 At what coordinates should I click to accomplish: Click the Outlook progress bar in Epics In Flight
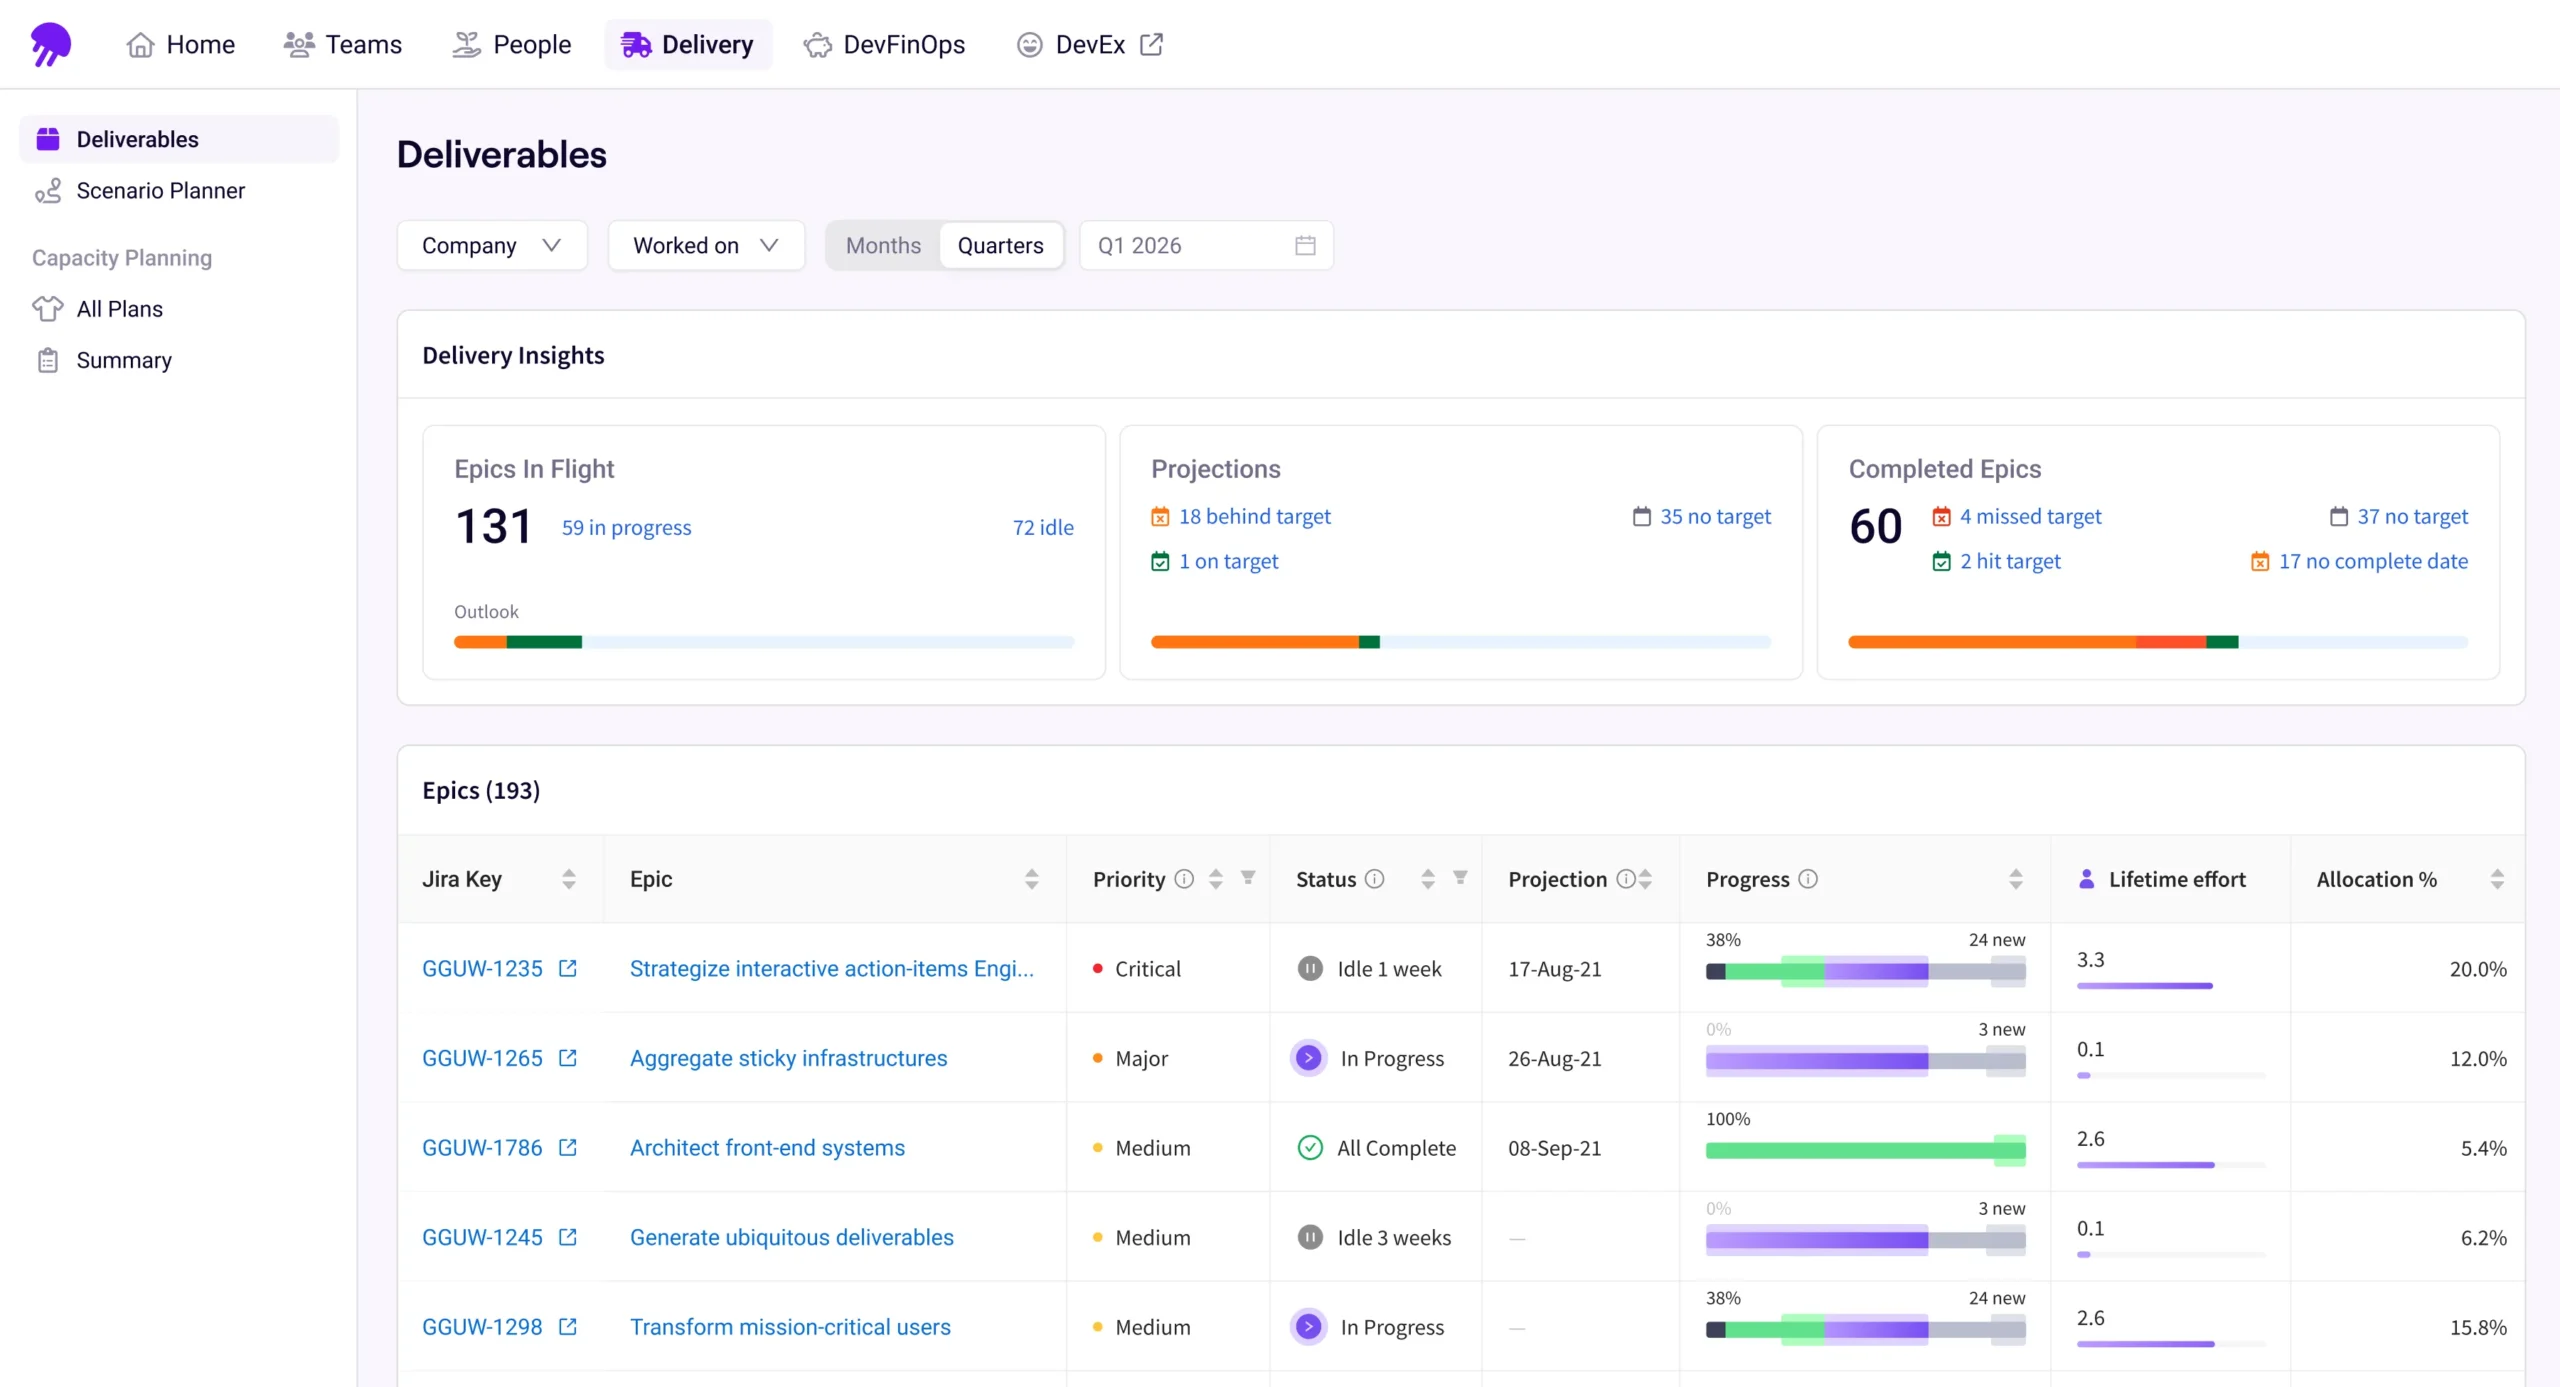click(763, 642)
